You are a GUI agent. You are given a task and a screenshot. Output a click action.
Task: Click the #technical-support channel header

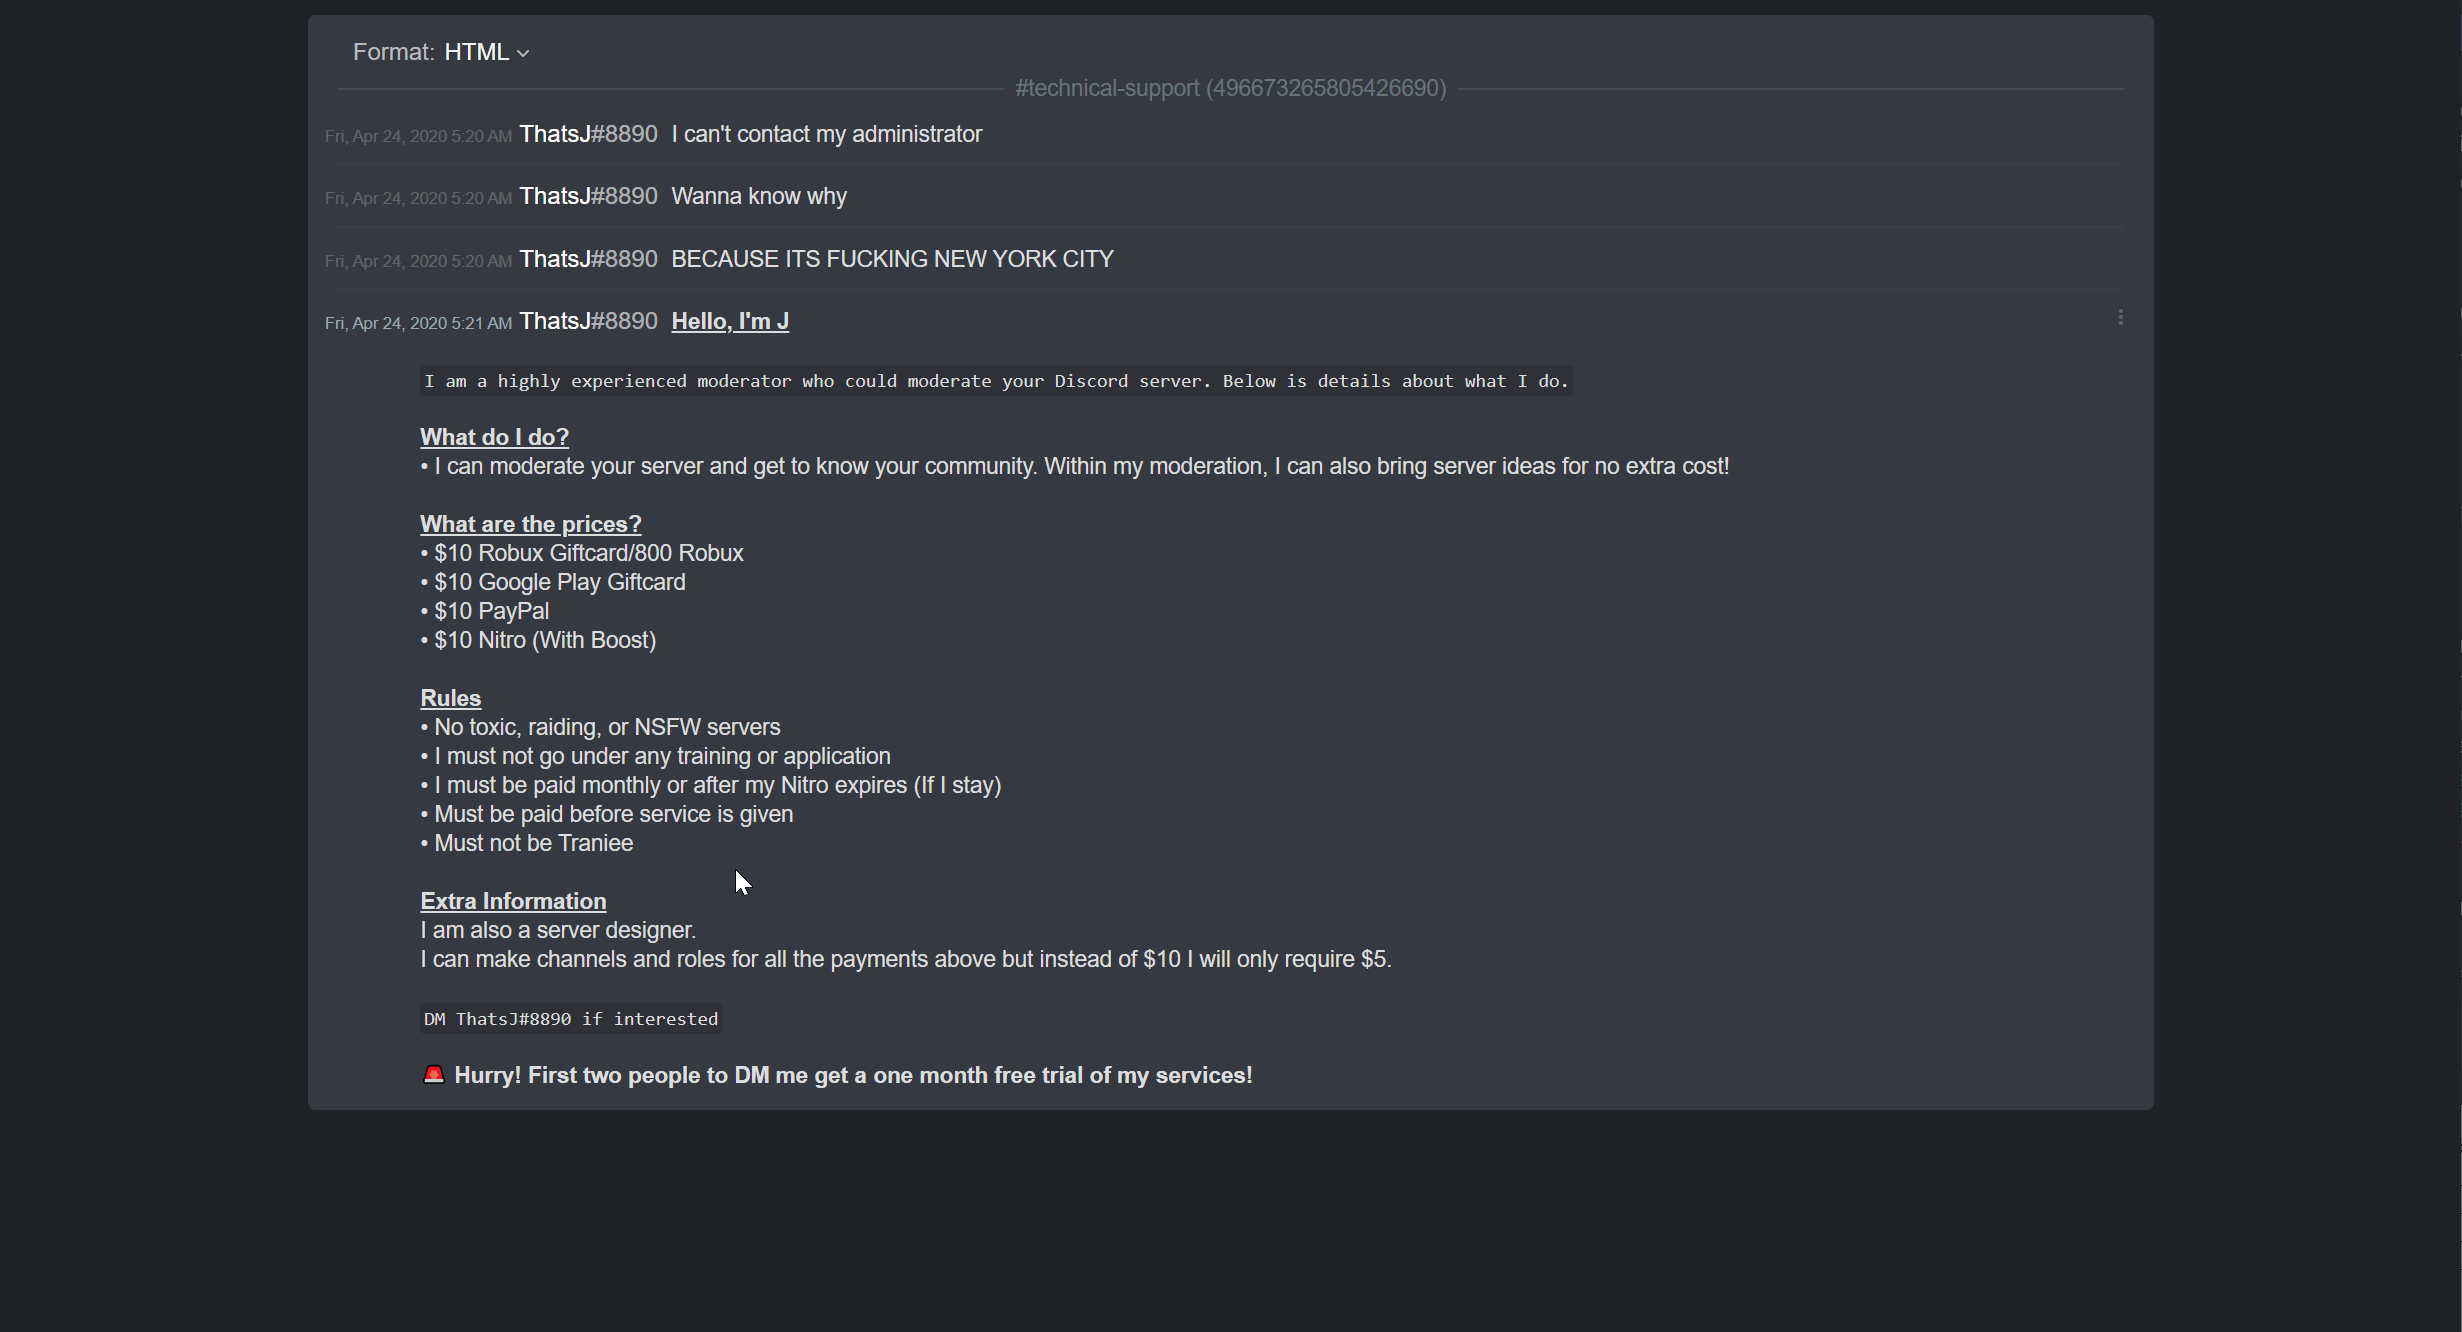tap(1230, 88)
